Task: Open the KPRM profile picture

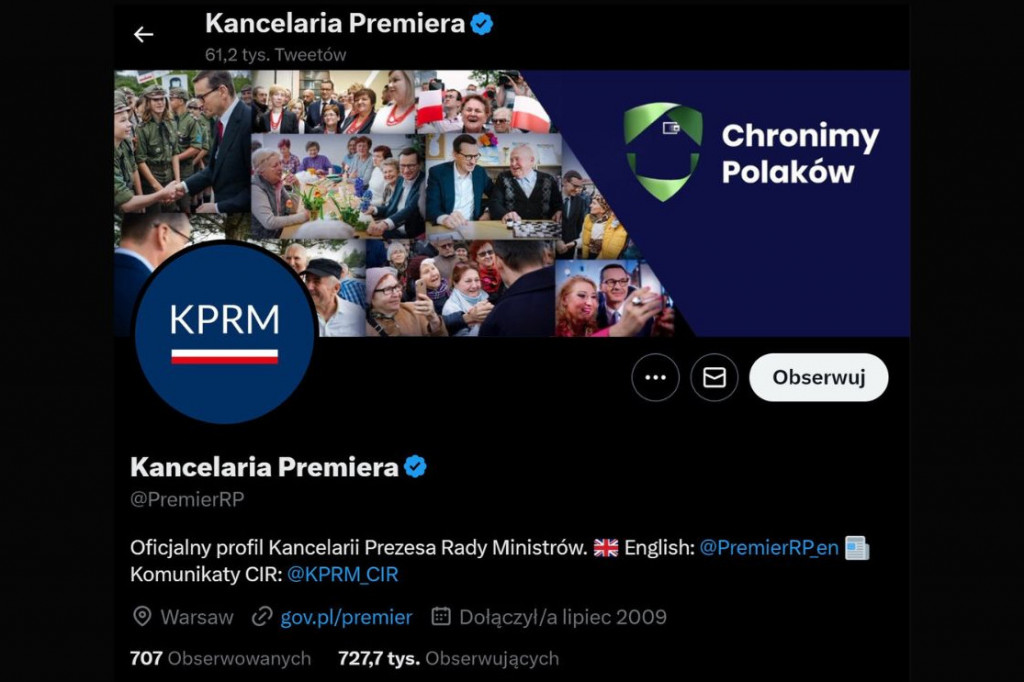Action: click(225, 333)
